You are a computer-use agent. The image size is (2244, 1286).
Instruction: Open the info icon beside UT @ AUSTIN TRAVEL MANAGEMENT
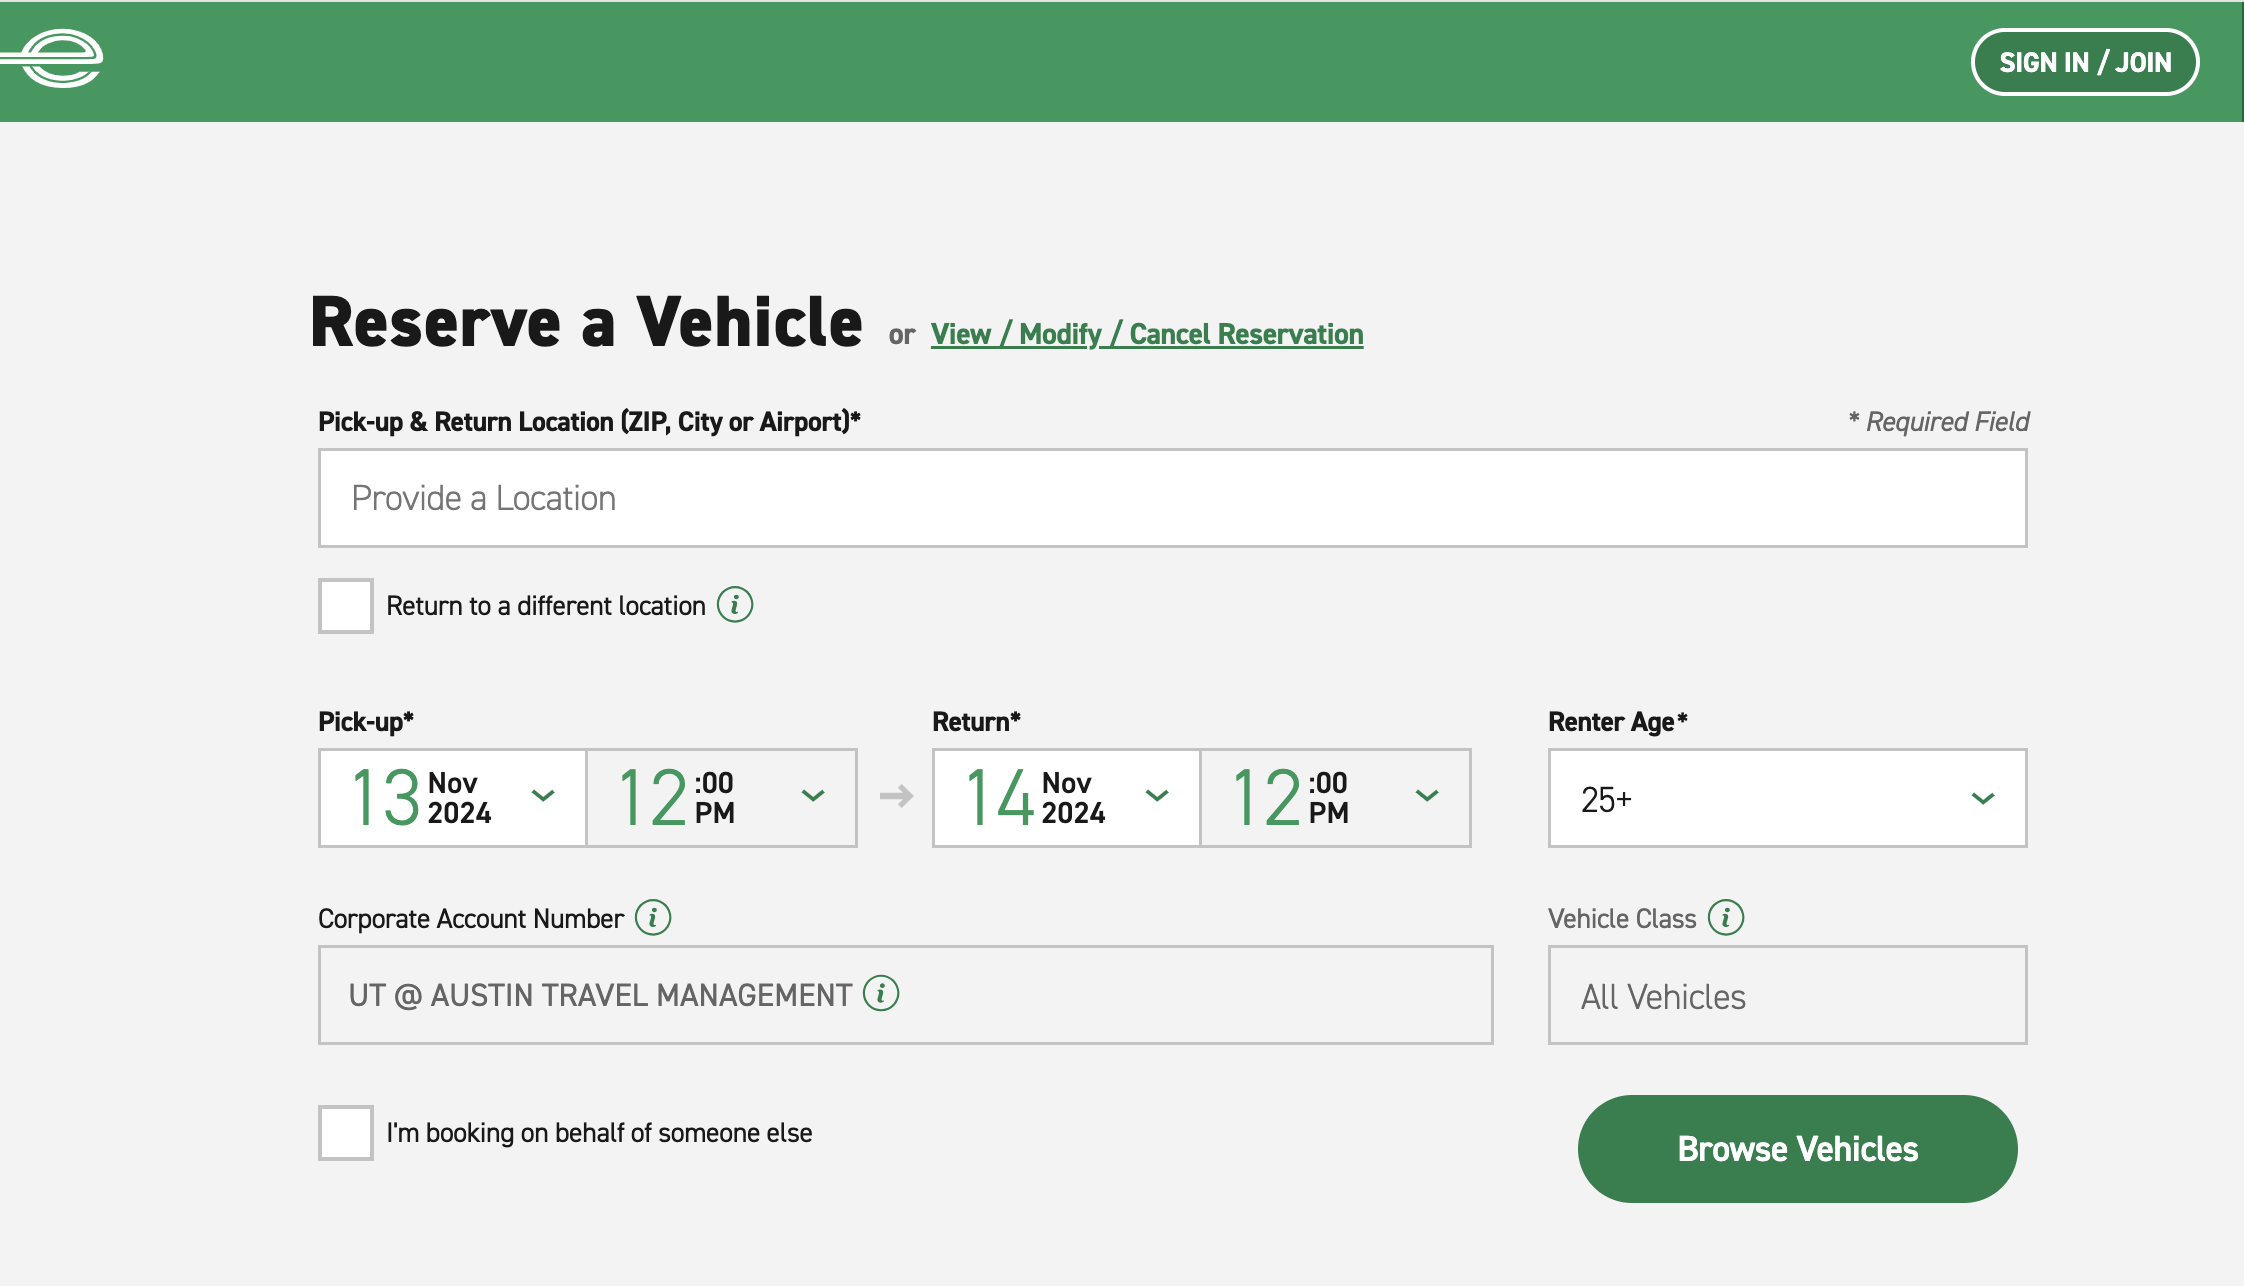click(879, 994)
